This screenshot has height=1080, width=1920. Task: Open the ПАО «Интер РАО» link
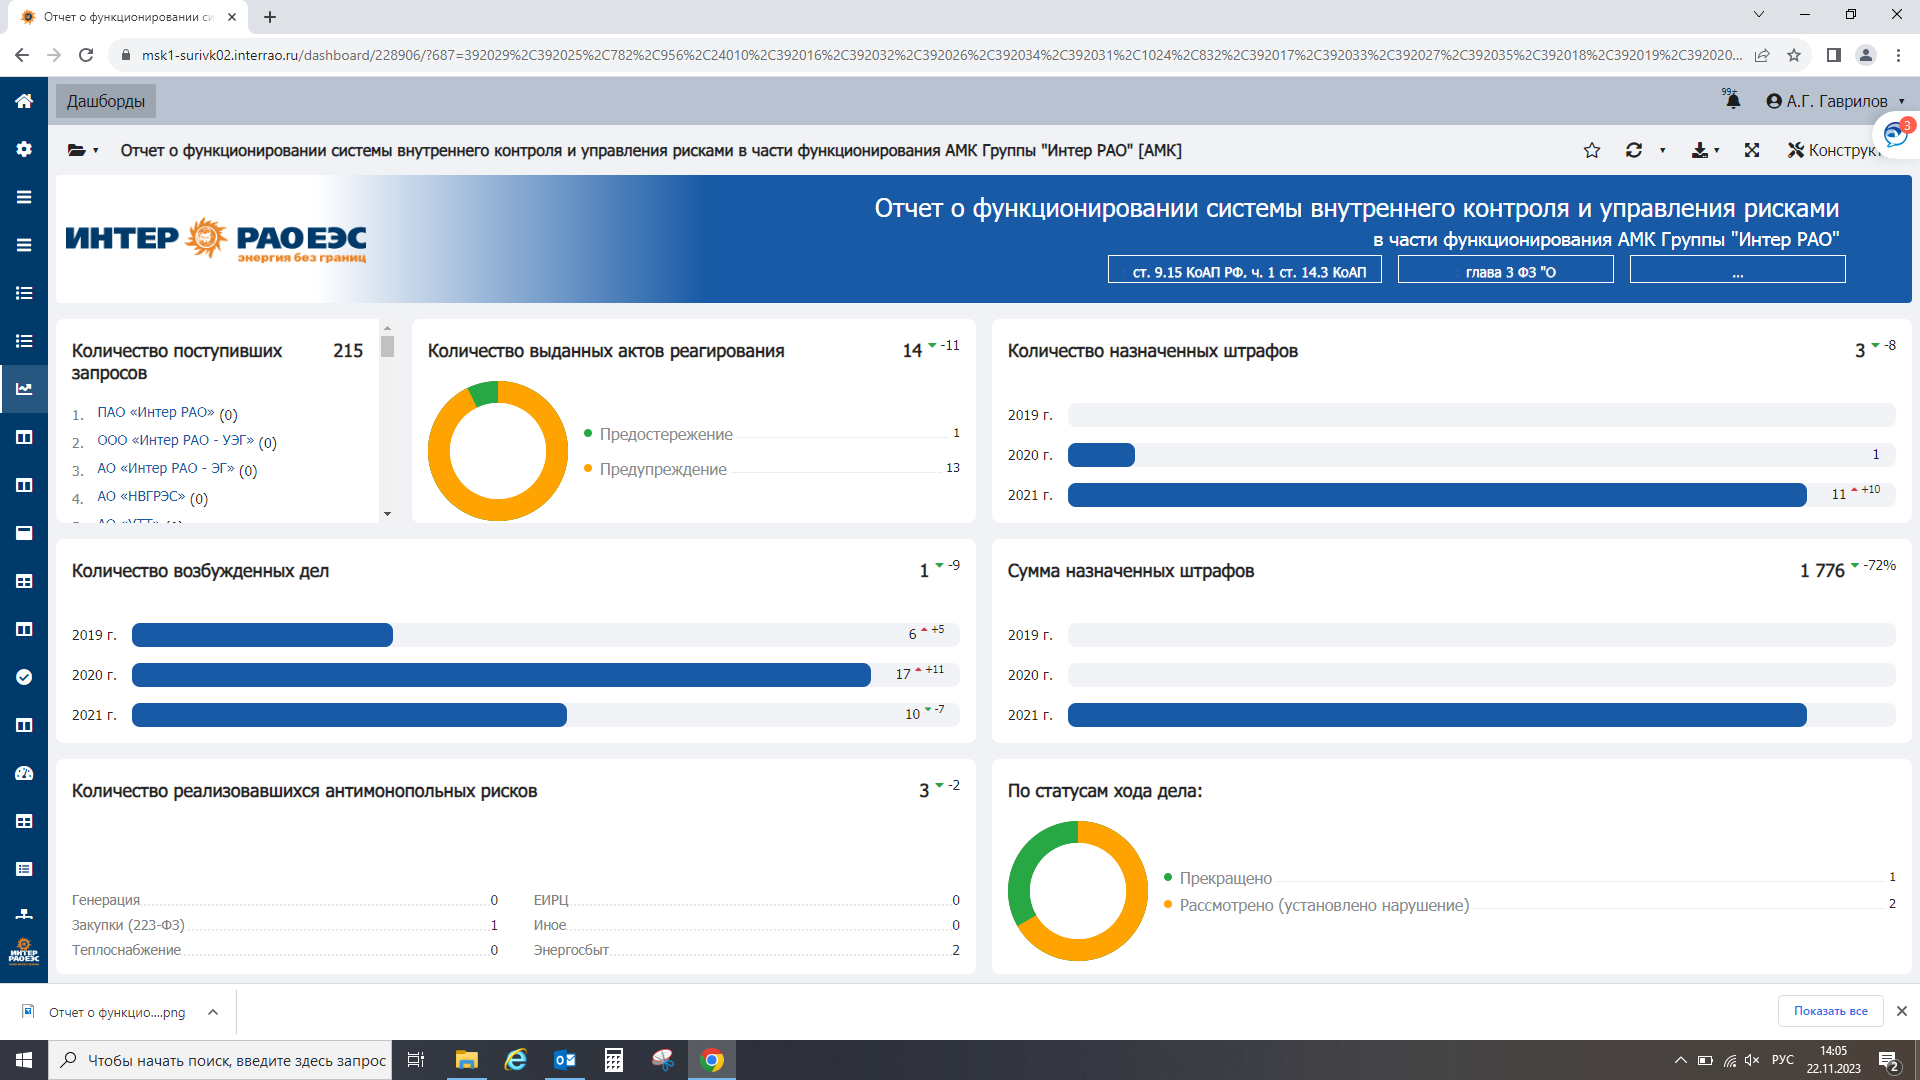tap(156, 412)
